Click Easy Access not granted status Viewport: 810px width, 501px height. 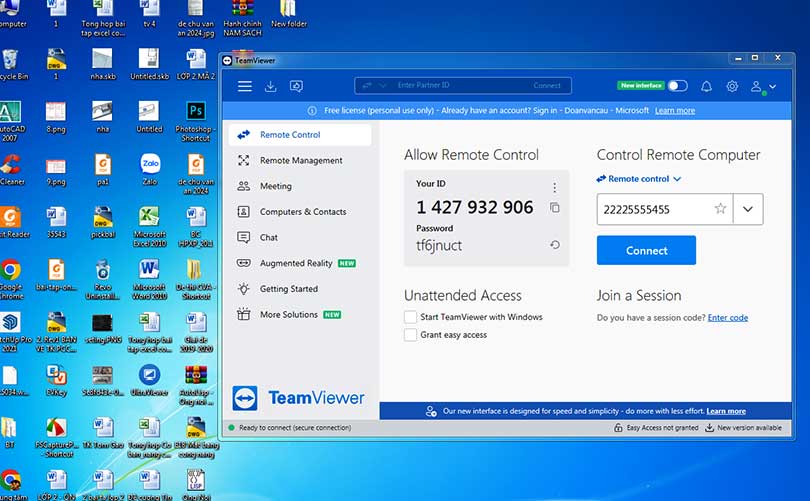(x=656, y=428)
